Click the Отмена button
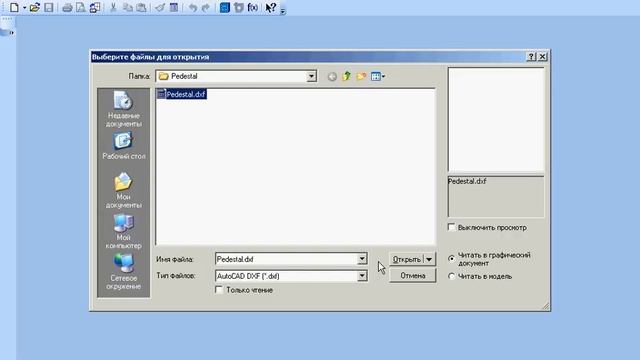The height and width of the screenshot is (360, 640). tap(413, 276)
